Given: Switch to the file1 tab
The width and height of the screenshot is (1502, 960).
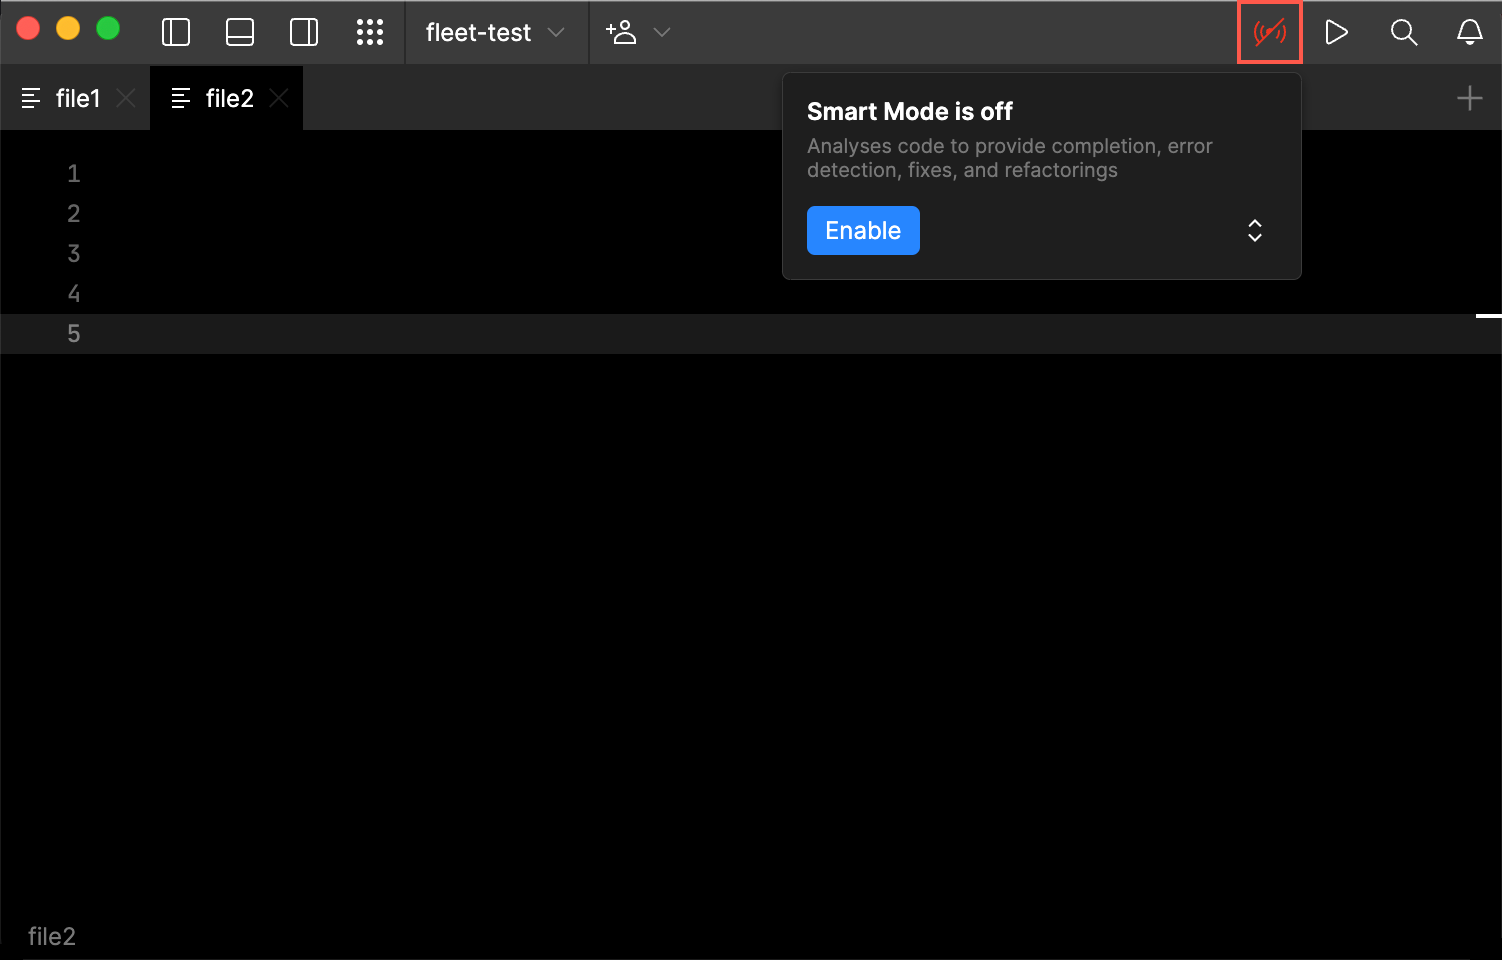Looking at the screenshot, I should 77,97.
